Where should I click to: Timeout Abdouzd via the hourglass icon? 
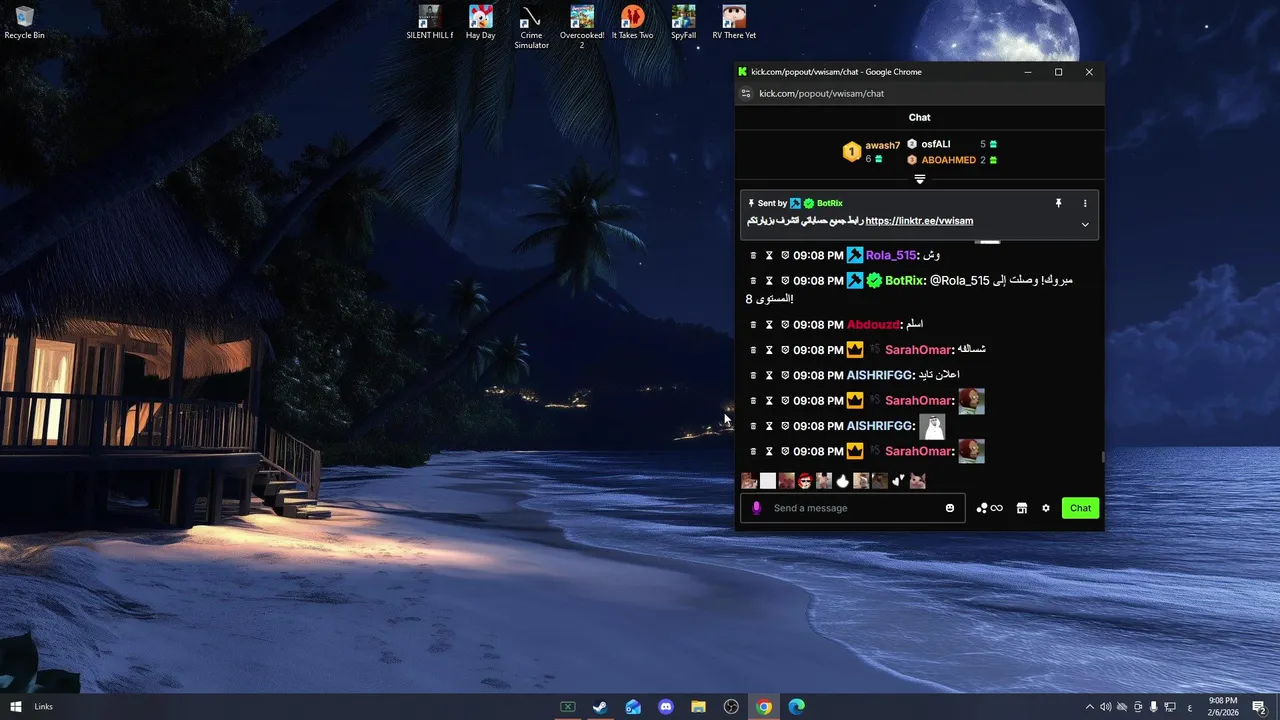click(769, 325)
